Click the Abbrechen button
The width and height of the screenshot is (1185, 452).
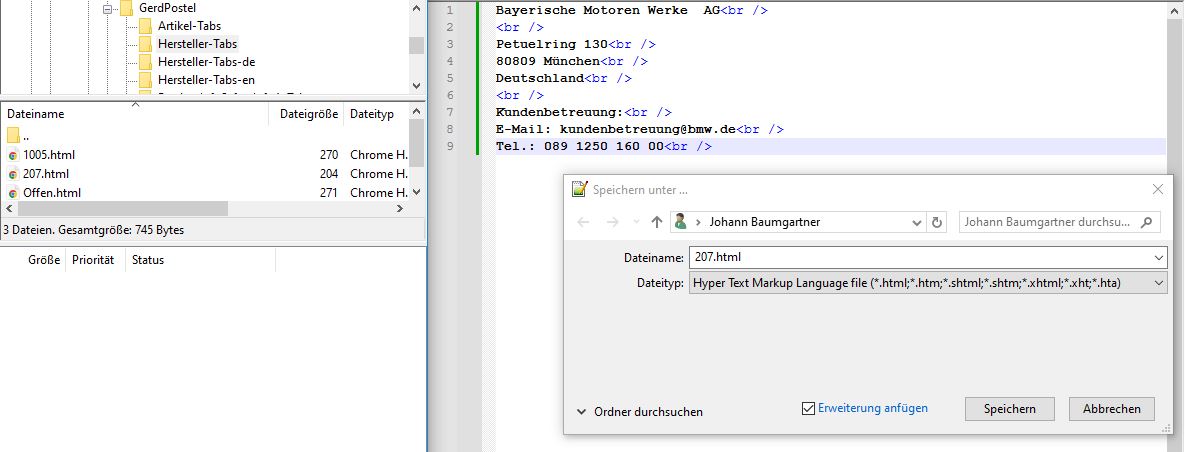point(1112,409)
